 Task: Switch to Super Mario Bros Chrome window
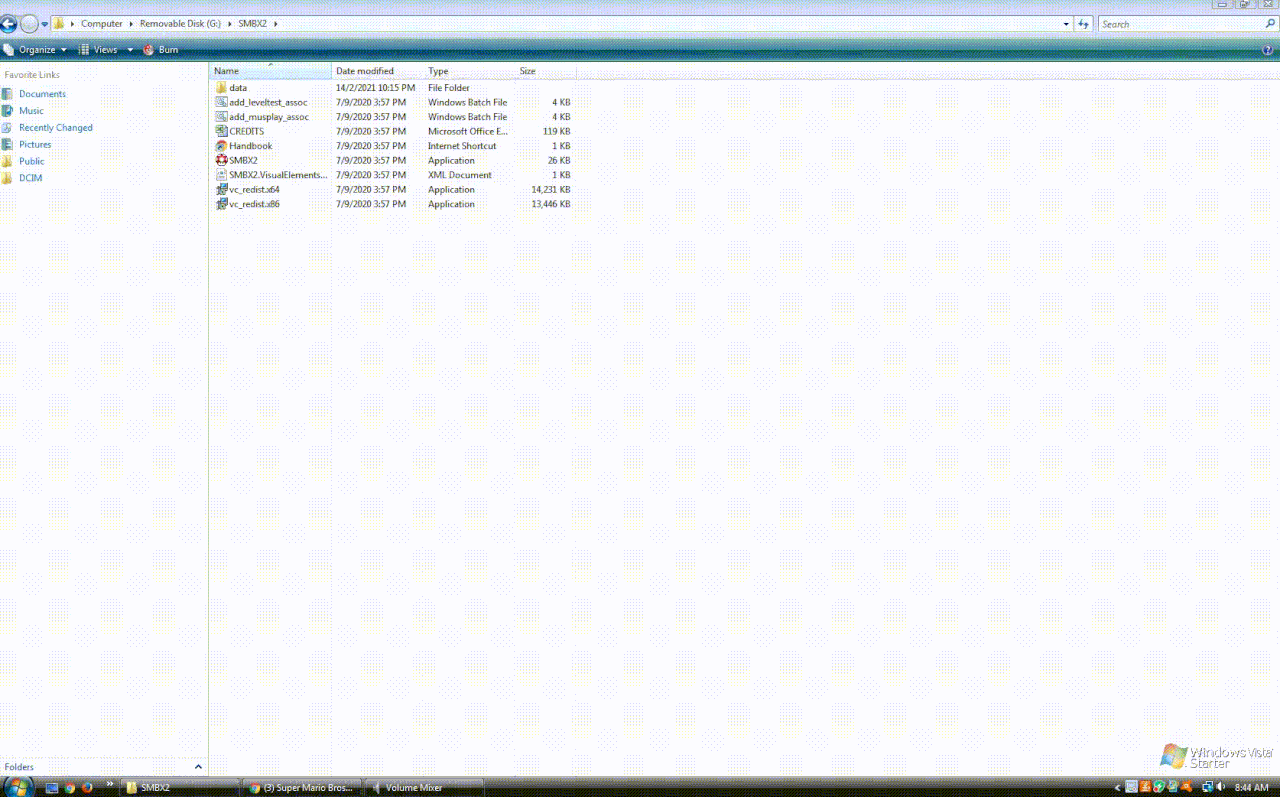point(302,788)
